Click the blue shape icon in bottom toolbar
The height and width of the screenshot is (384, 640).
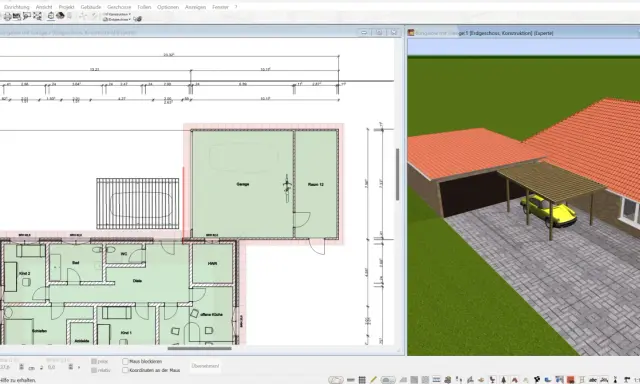pos(547,380)
